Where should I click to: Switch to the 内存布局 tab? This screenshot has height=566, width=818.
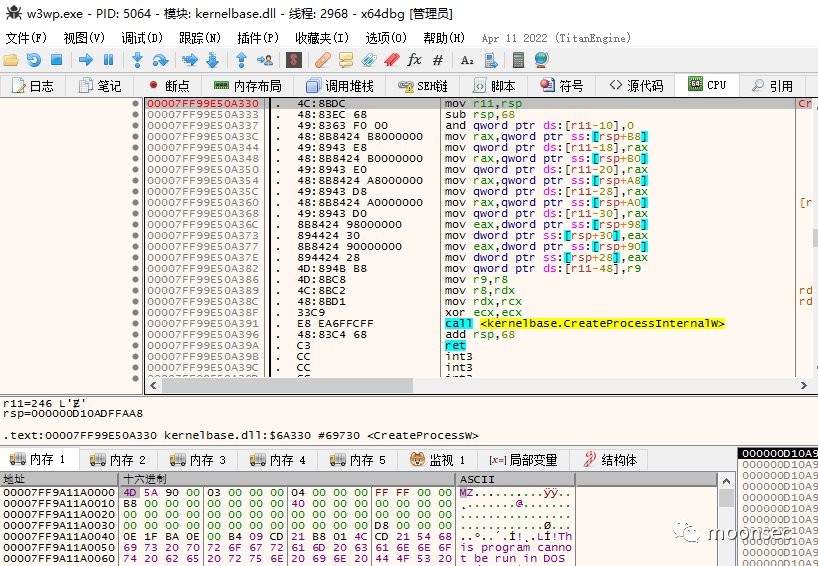pyautogui.click(x=247, y=86)
